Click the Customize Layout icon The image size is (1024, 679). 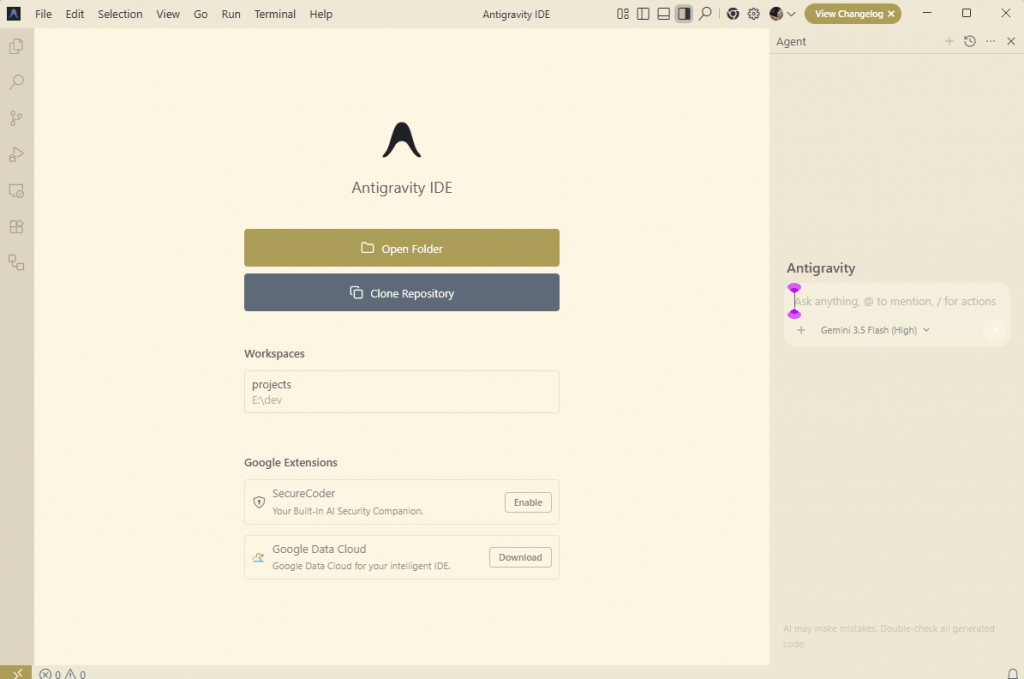tap(623, 14)
